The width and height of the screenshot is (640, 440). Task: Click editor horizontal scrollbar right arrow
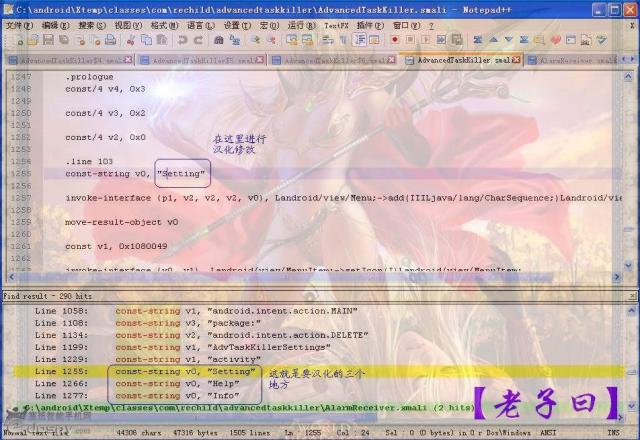[x=617, y=277]
